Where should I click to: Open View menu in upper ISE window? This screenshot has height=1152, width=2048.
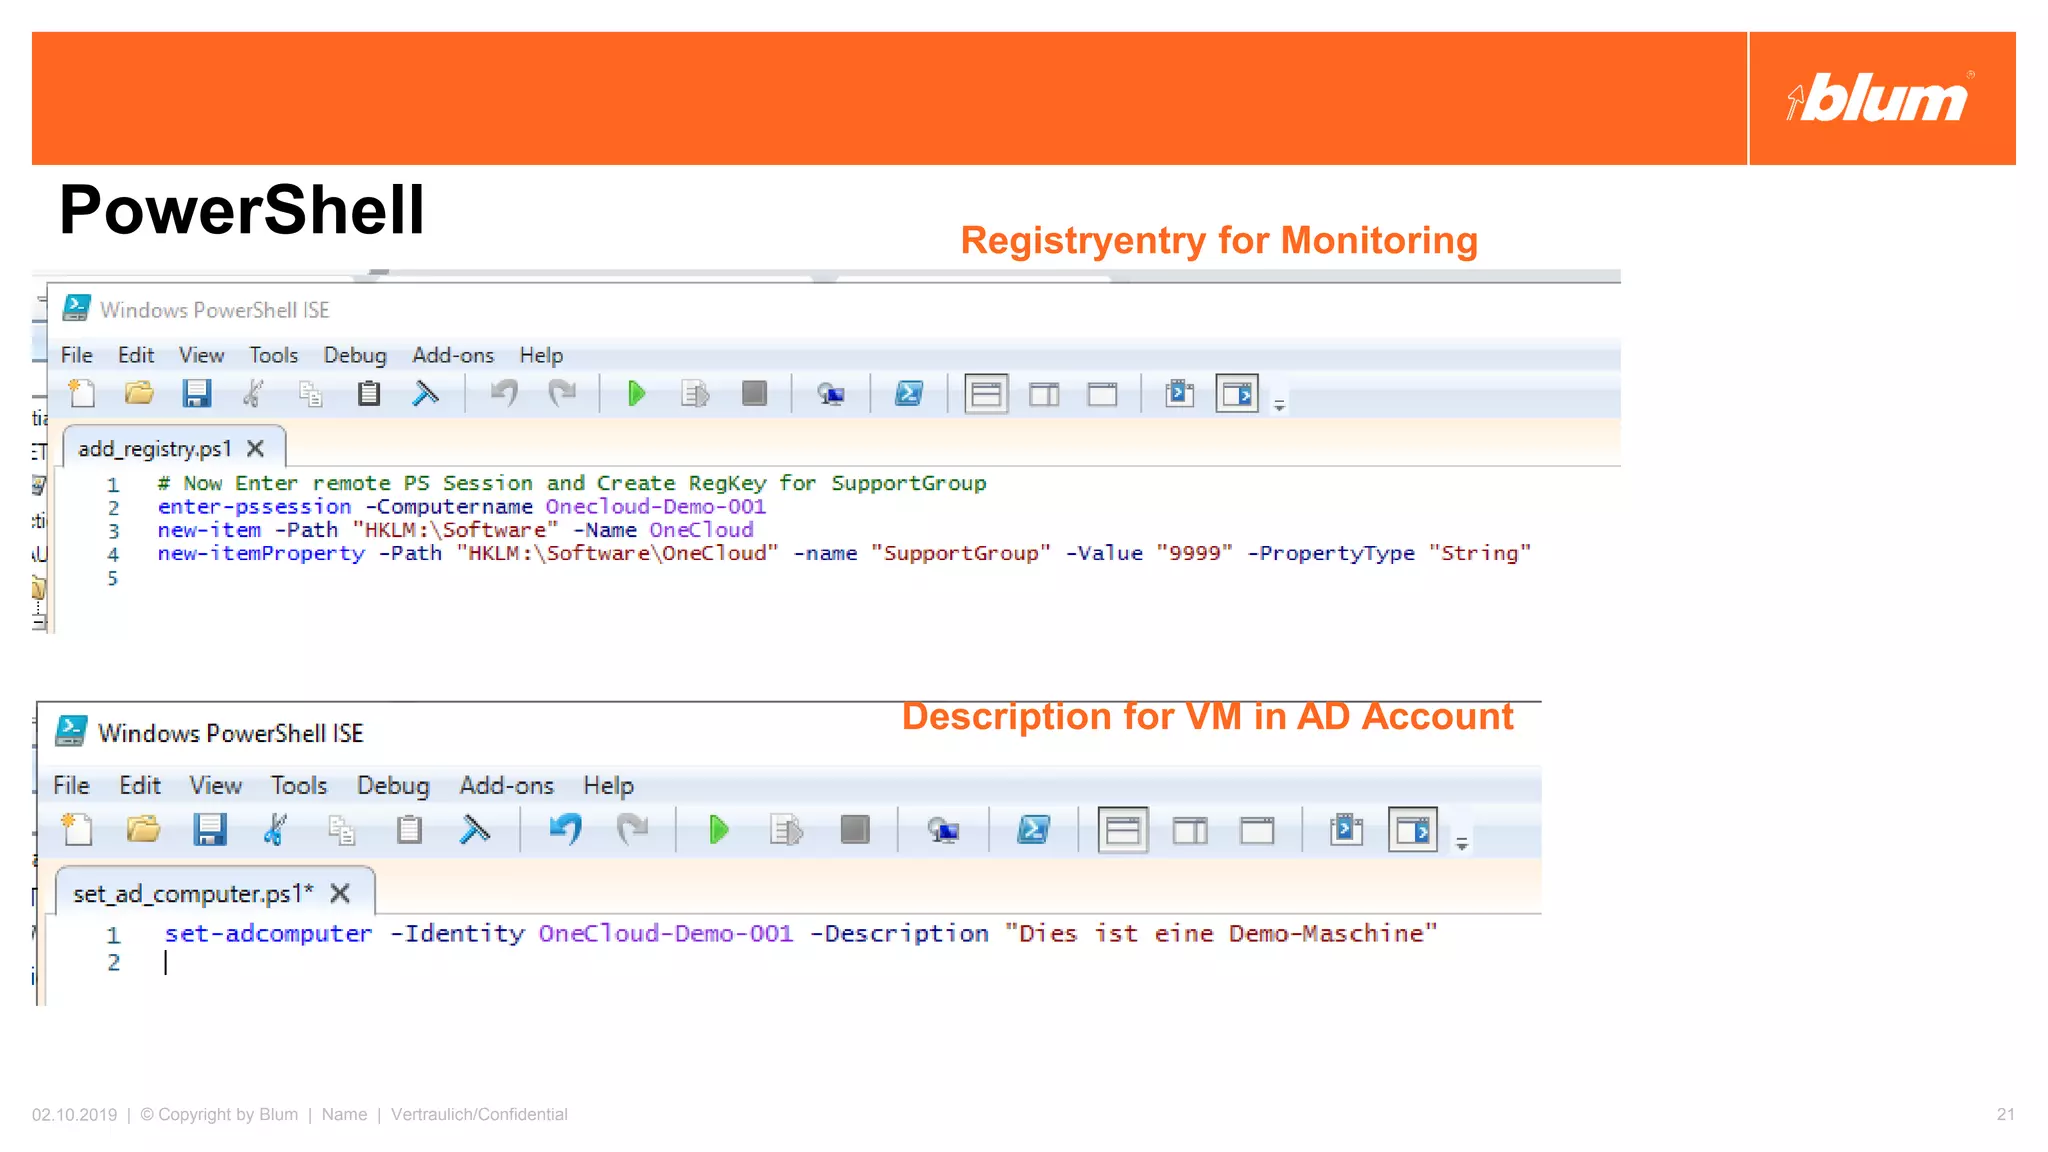coord(201,355)
